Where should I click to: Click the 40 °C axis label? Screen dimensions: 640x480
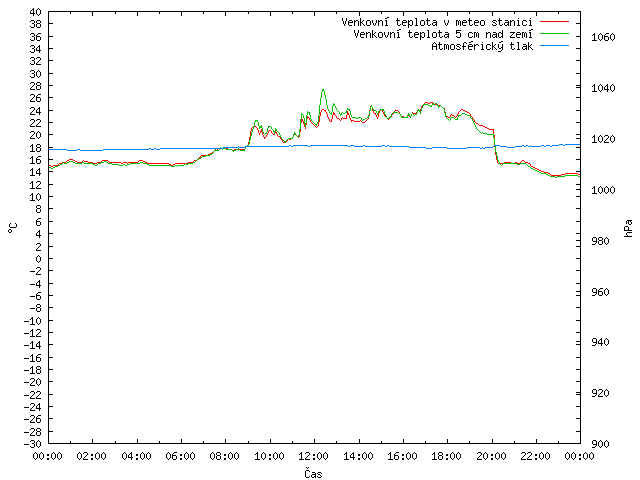tap(36, 12)
